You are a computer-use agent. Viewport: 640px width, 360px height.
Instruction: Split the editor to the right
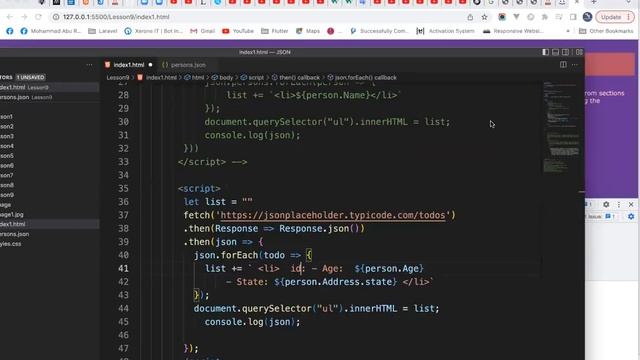coord(563,64)
